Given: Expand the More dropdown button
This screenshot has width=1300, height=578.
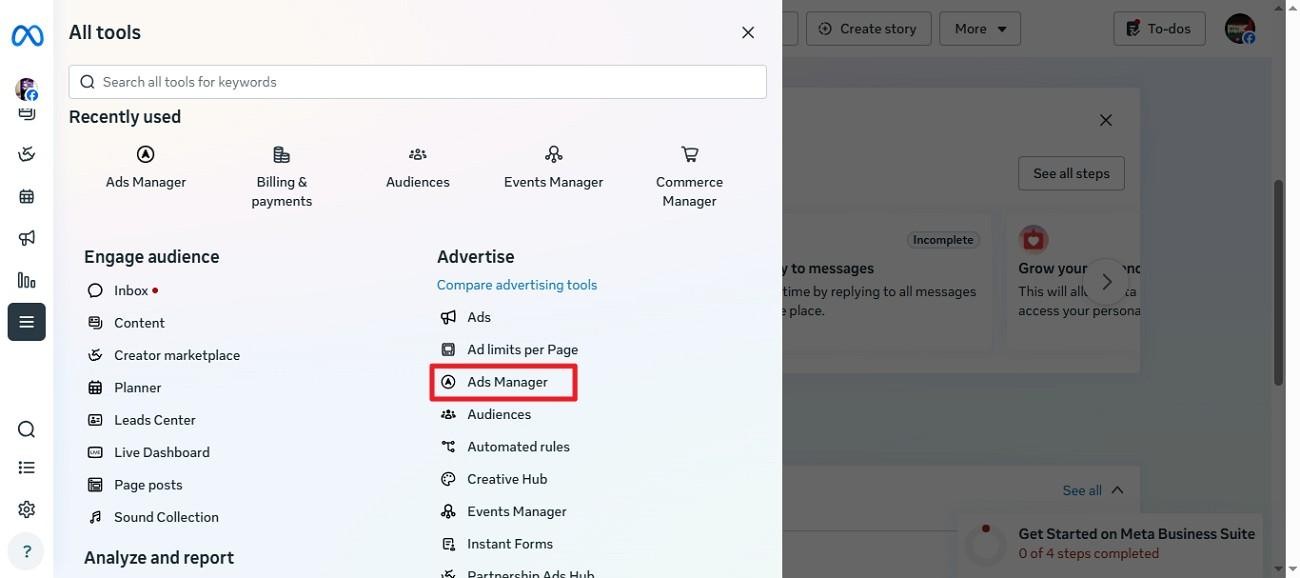Looking at the screenshot, I should pos(980,29).
